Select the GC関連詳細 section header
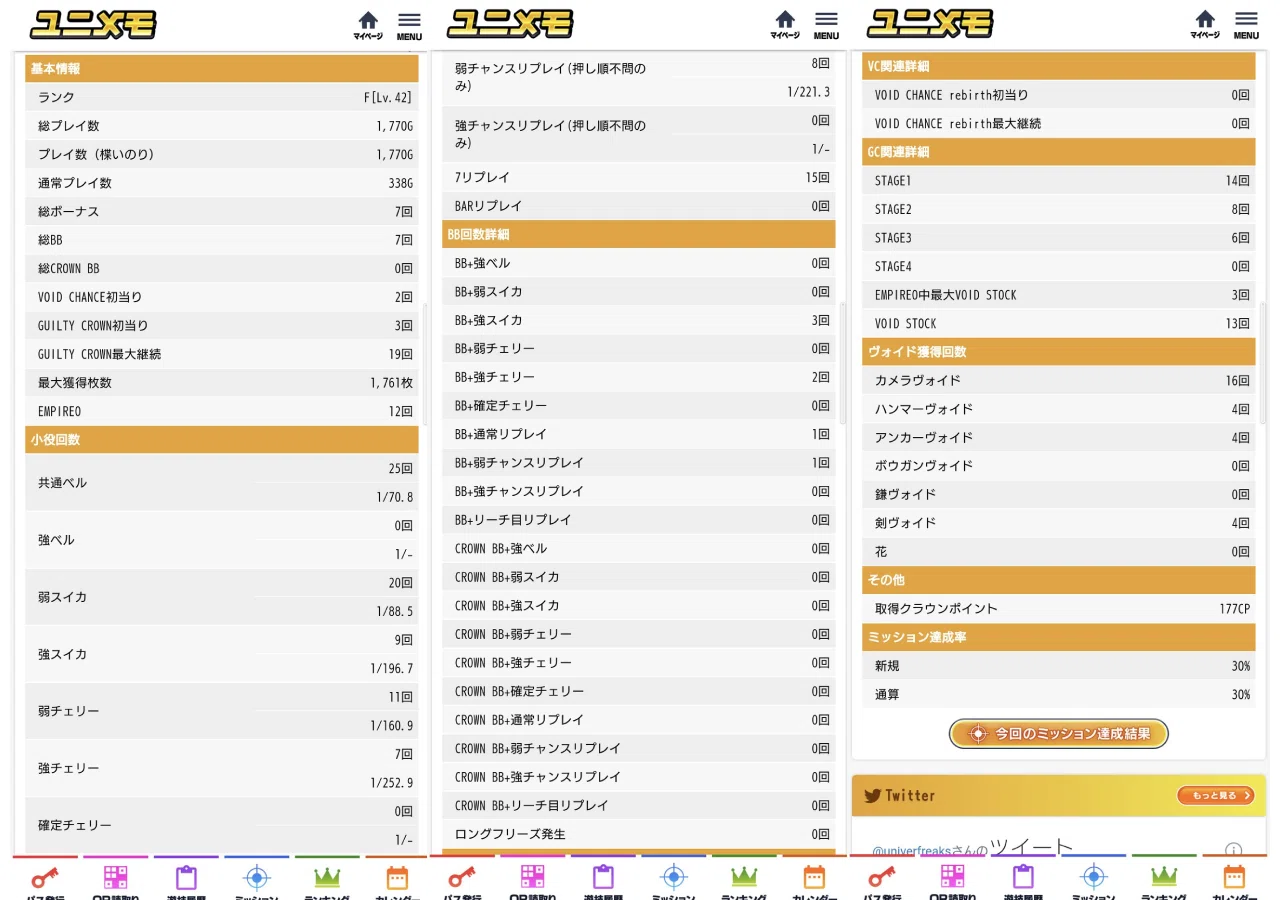 [1059, 152]
